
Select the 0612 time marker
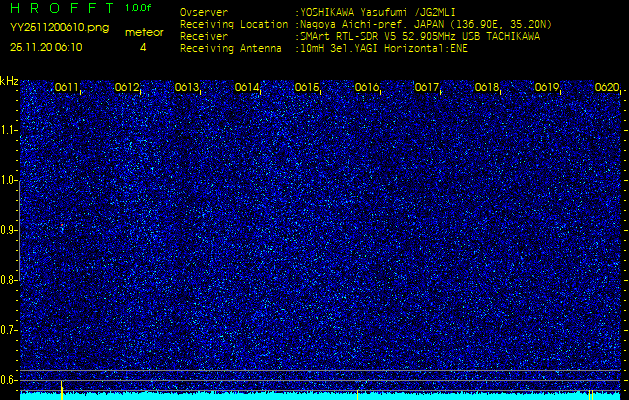click(127, 88)
